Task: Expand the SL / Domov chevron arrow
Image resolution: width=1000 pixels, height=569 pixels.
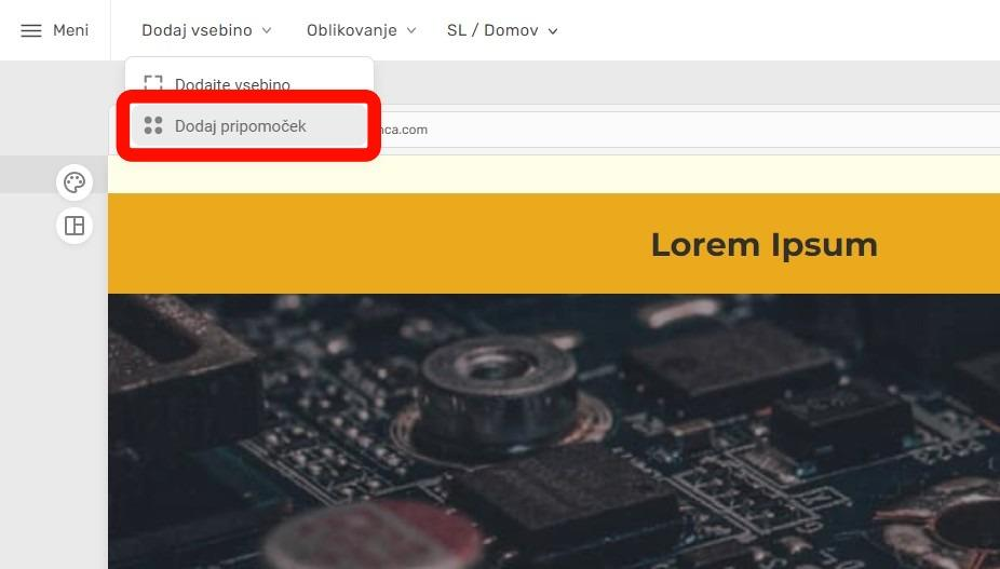Action: click(553, 31)
